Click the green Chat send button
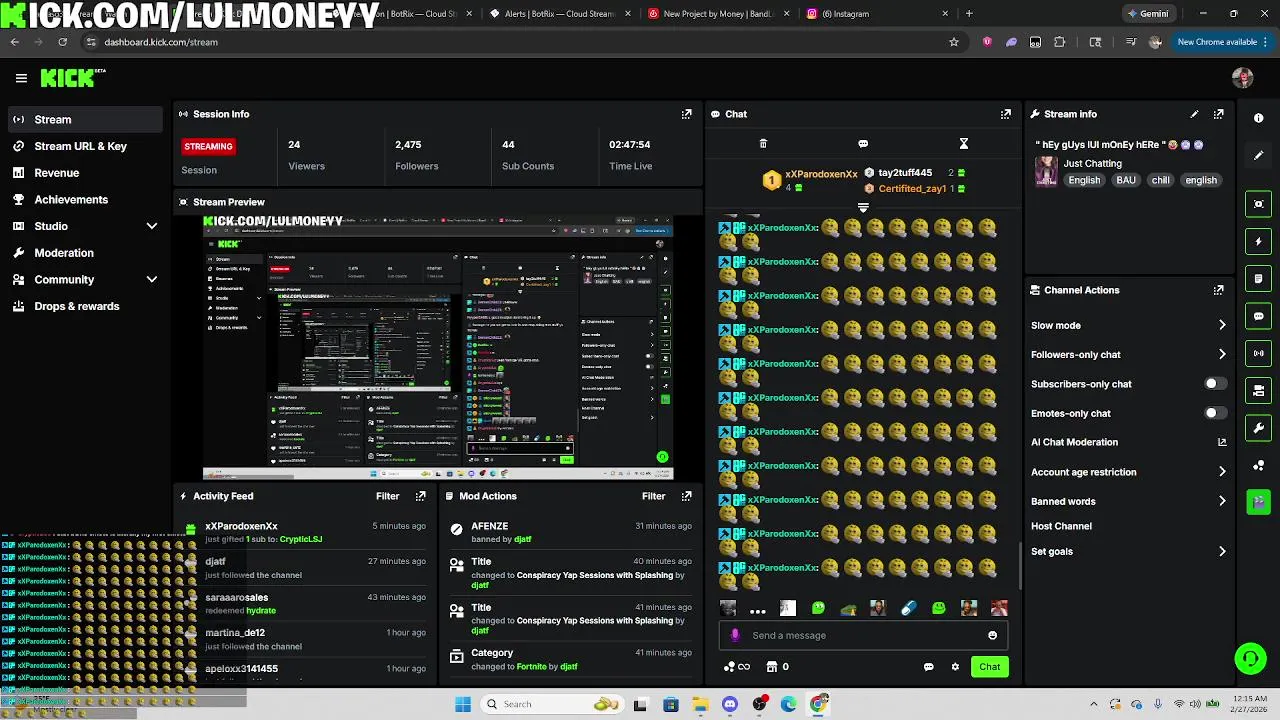Viewport: 1280px width, 720px height. coord(989,667)
